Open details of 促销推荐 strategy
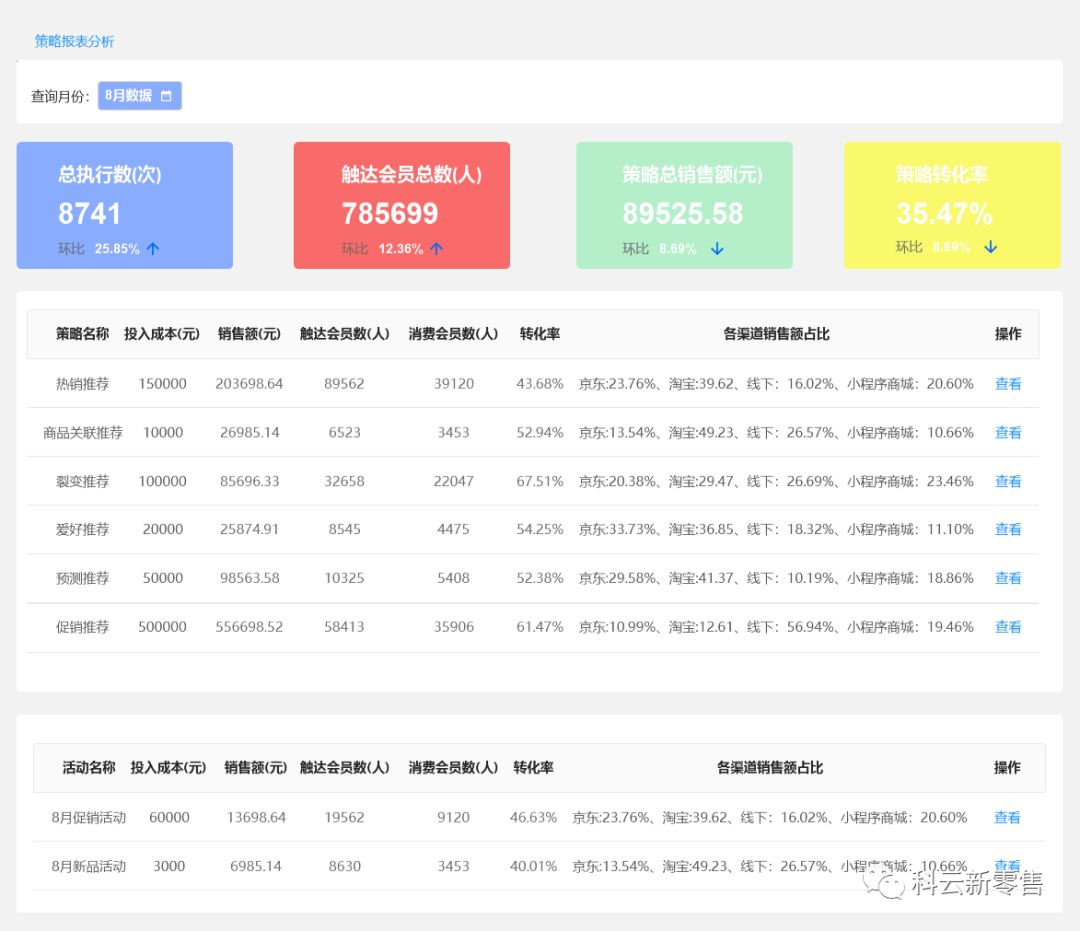Image resolution: width=1080 pixels, height=931 pixels. pyautogui.click(x=1007, y=628)
